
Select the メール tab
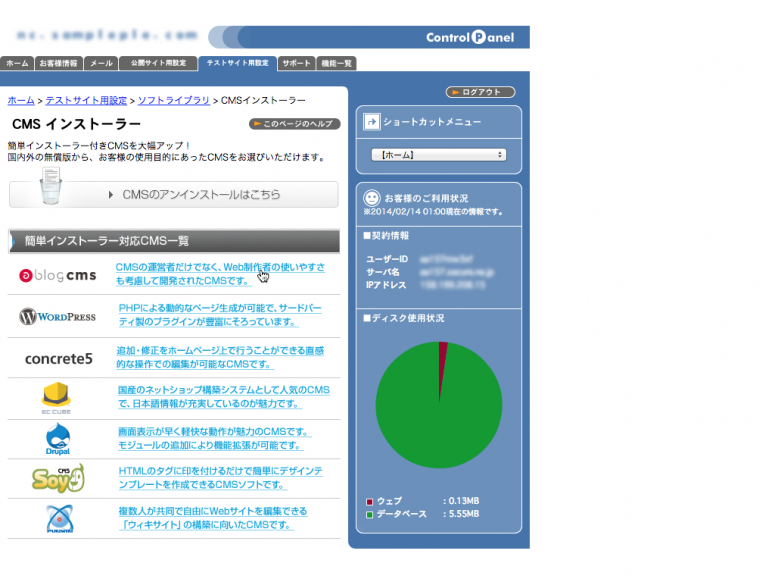point(101,63)
